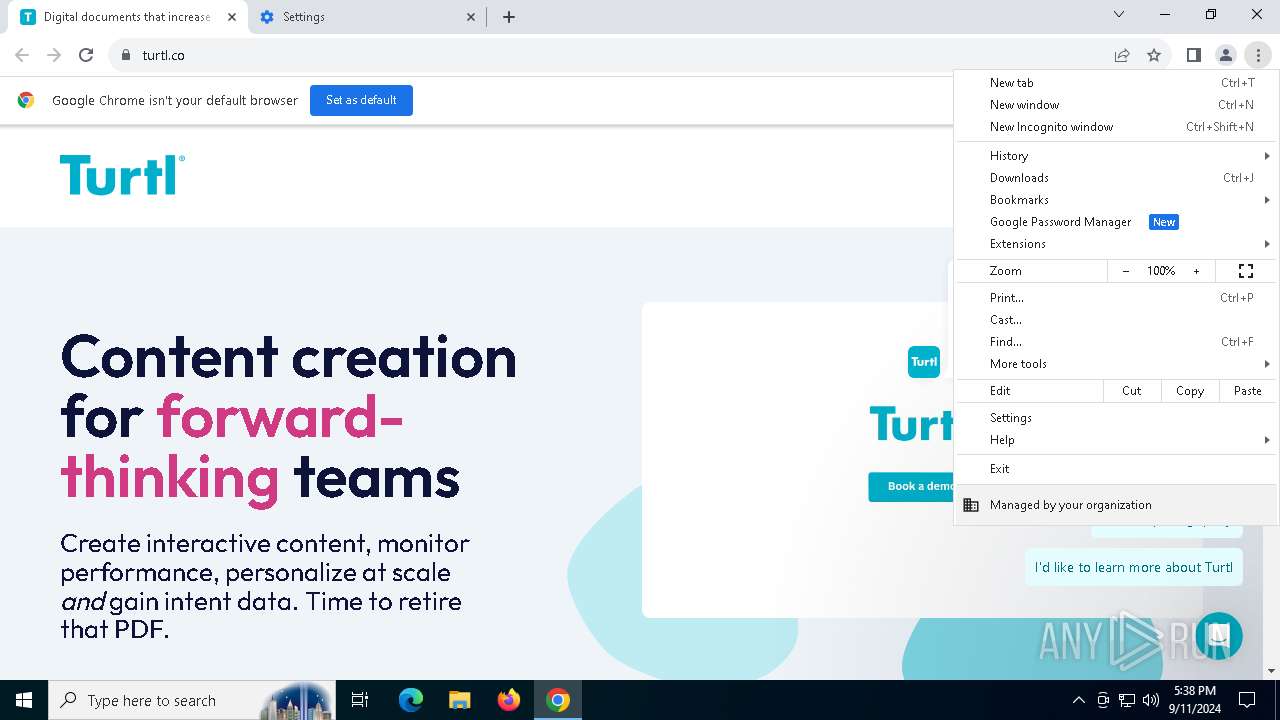
Task: Expand the History submenu
Action: click(1117, 156)
